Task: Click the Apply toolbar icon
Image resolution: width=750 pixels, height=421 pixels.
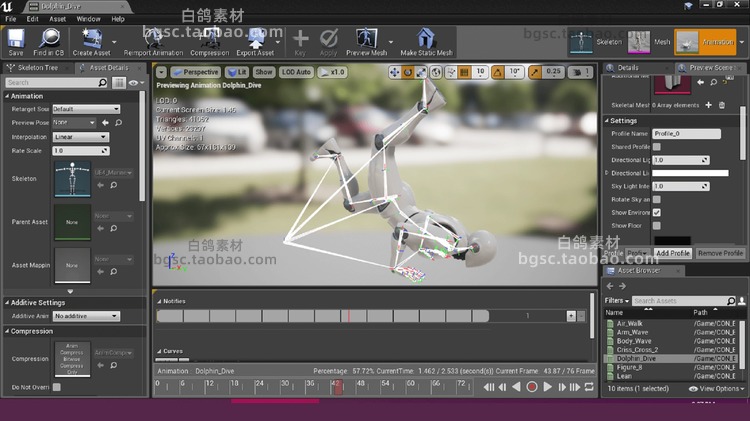Action: (329, 42)
